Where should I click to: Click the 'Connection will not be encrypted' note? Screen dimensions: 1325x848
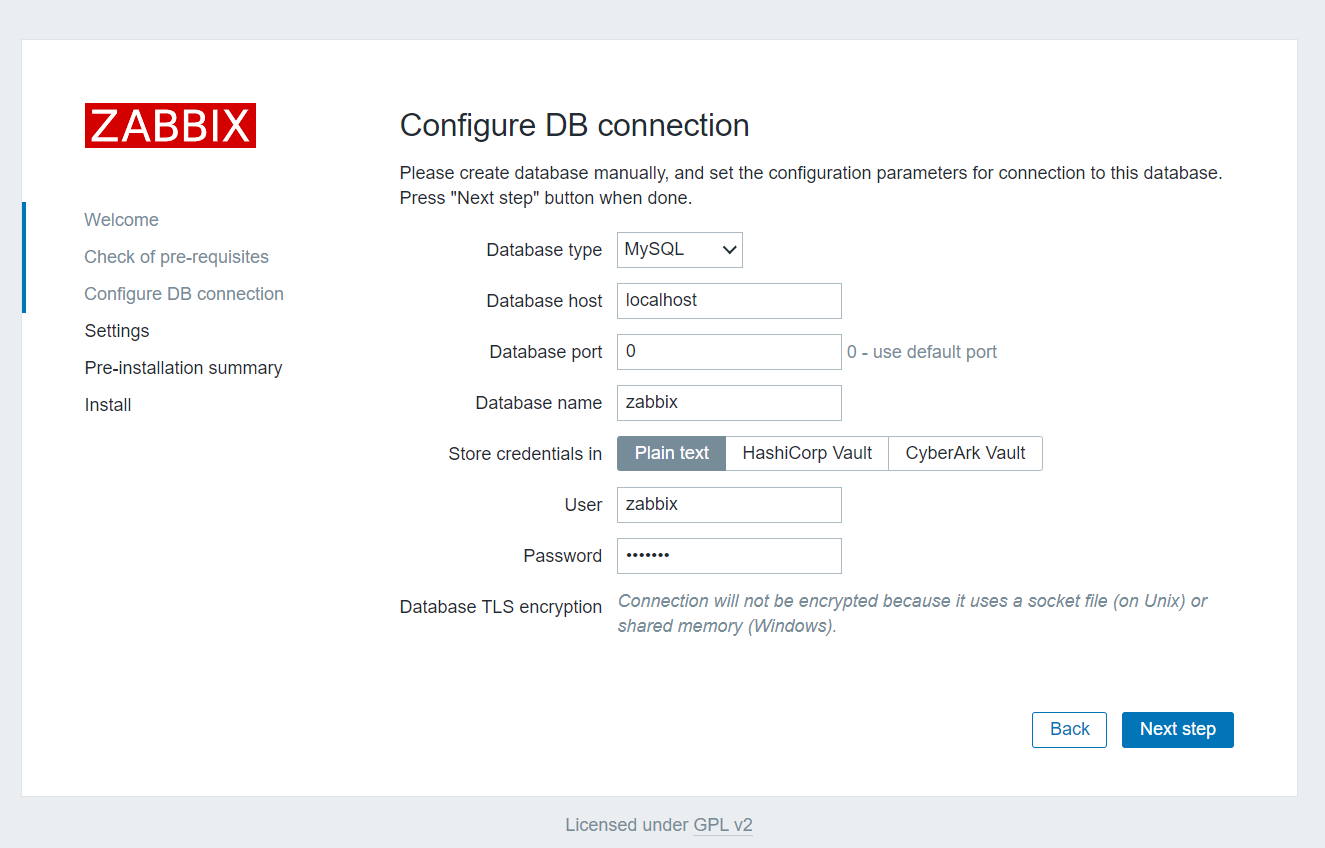pyautogui.click(x=913, y=614)
